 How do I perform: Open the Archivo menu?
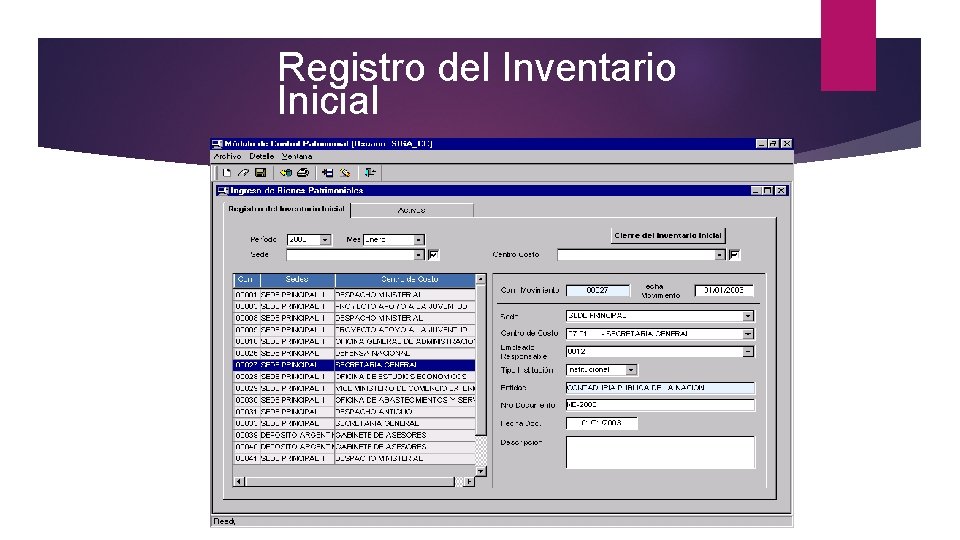click(x=227, y=157)
